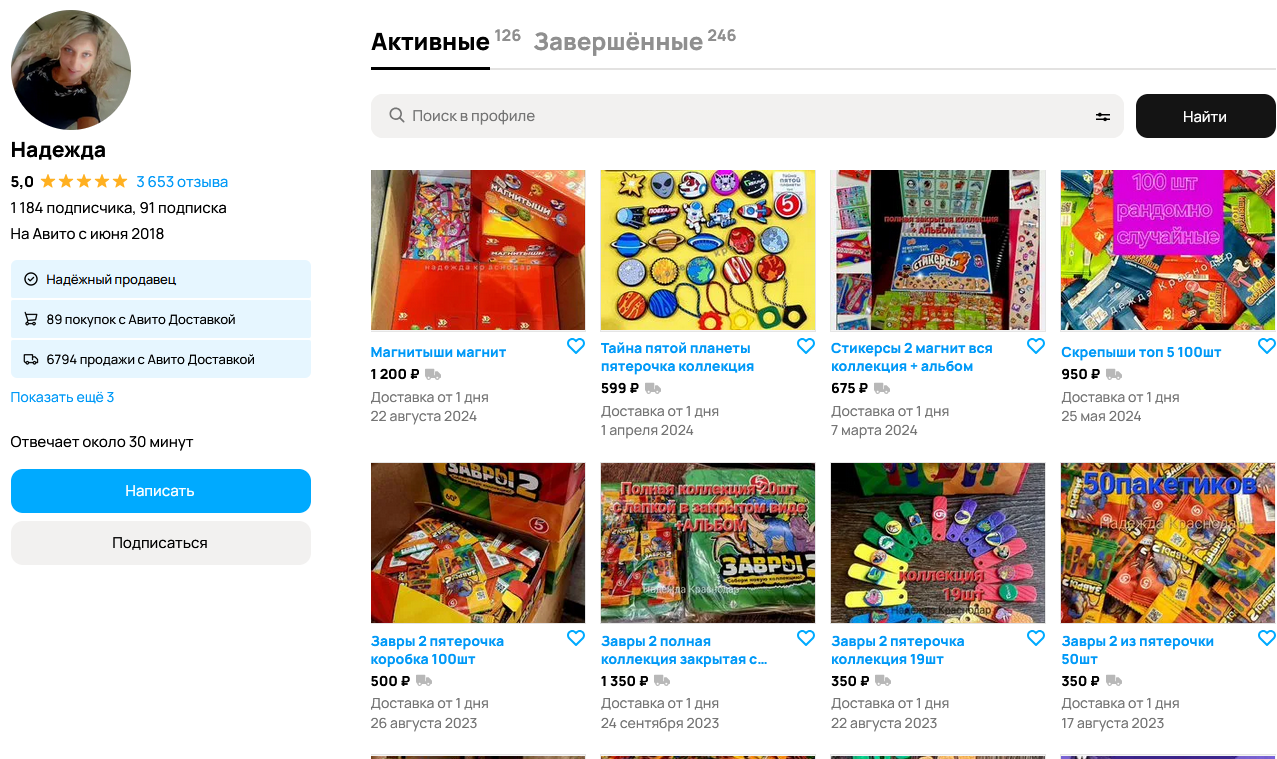Expand Показать ещё 3 badges

click(62, 397)
